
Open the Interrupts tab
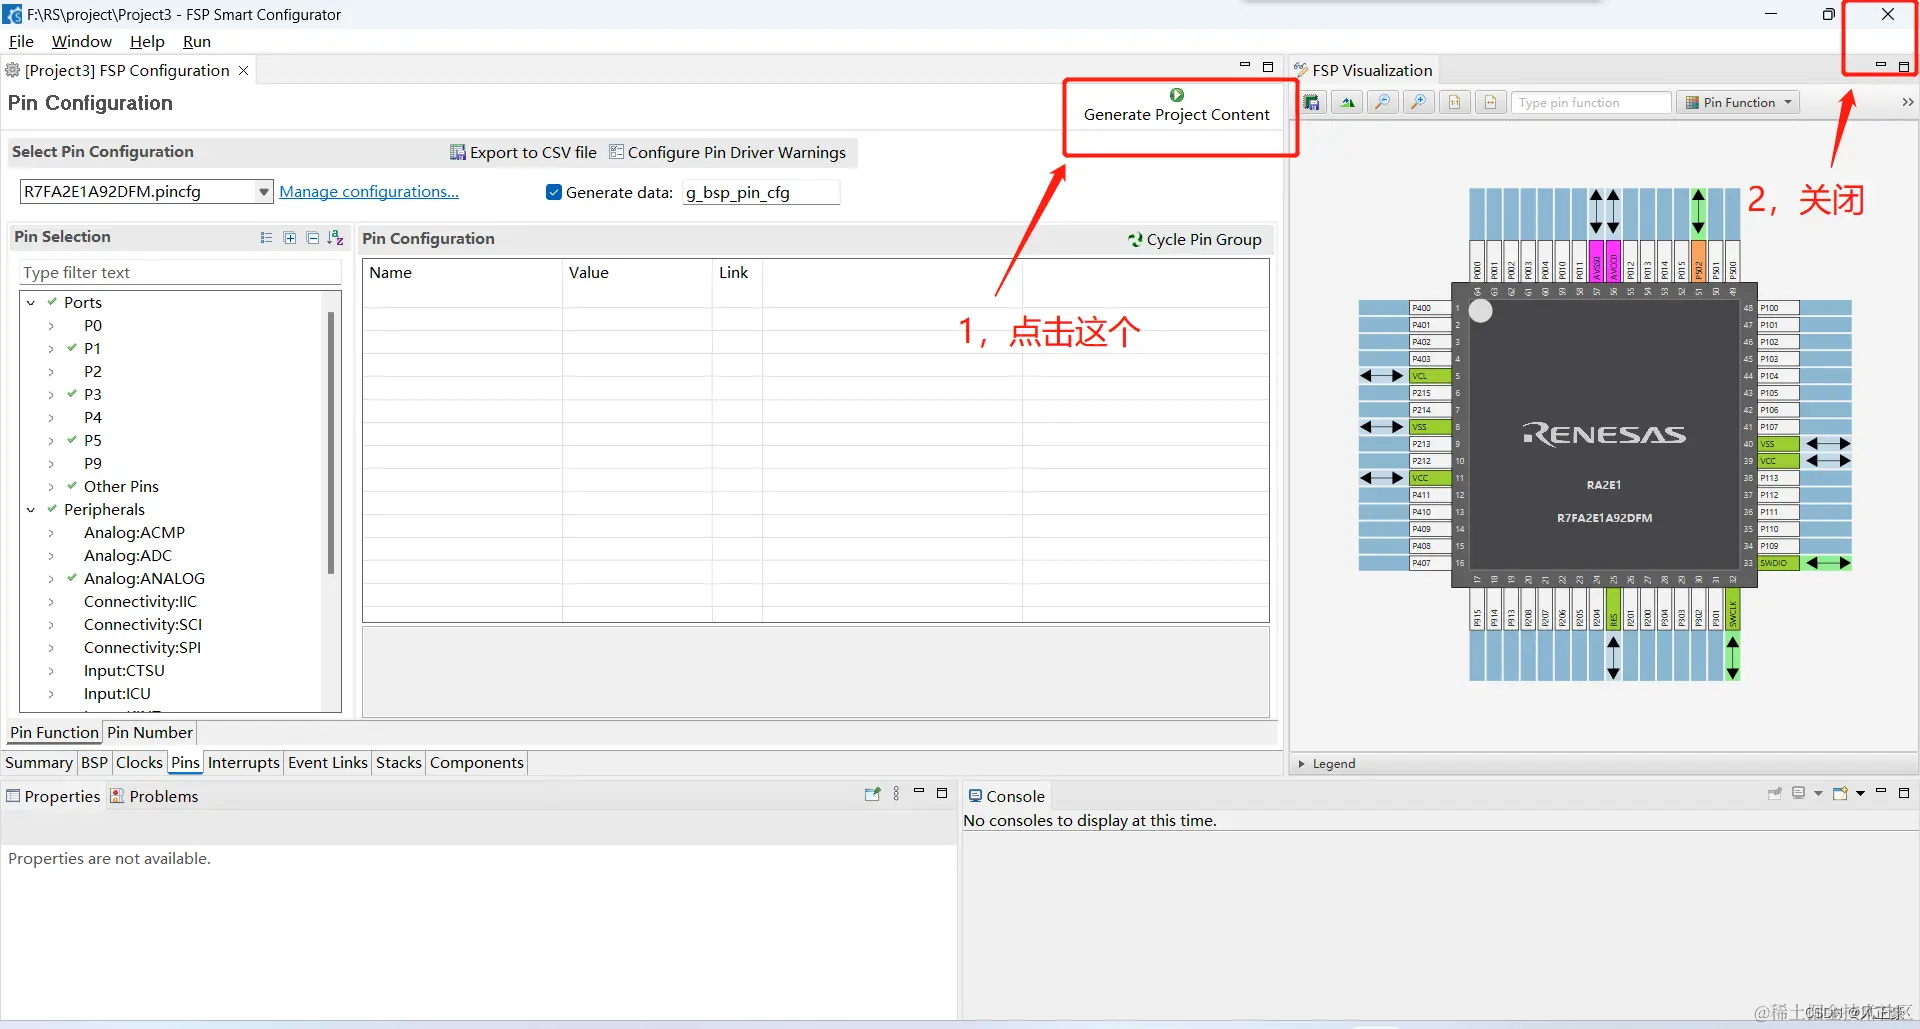(244, 762)
